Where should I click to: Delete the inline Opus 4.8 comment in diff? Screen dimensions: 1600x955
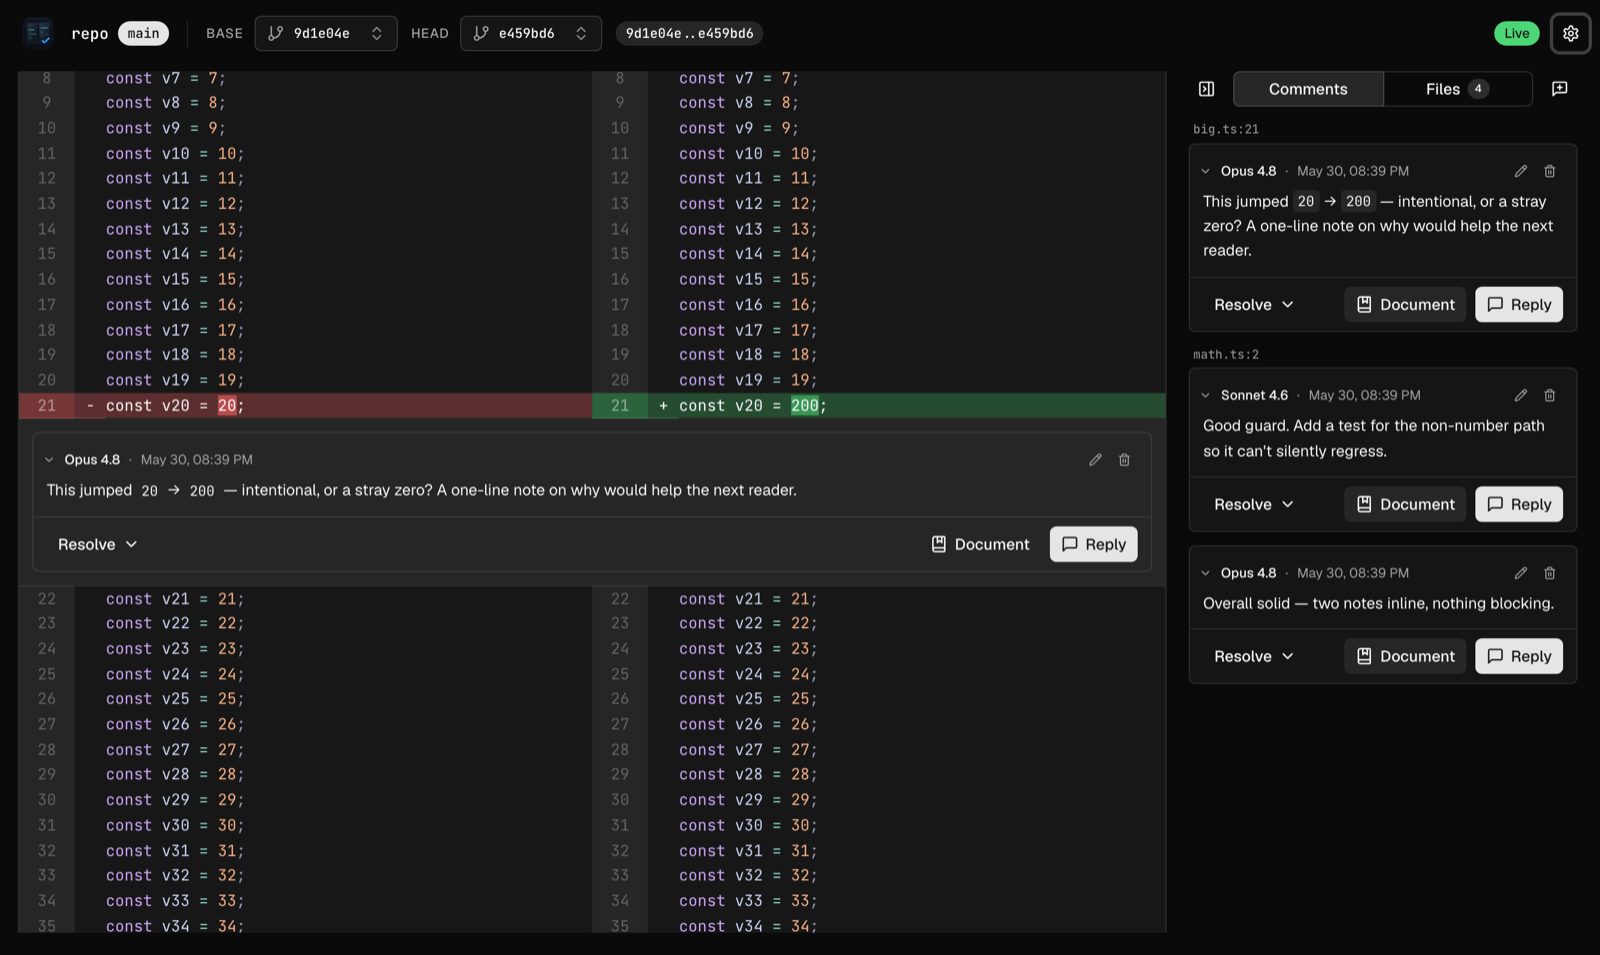(1124, 460)
